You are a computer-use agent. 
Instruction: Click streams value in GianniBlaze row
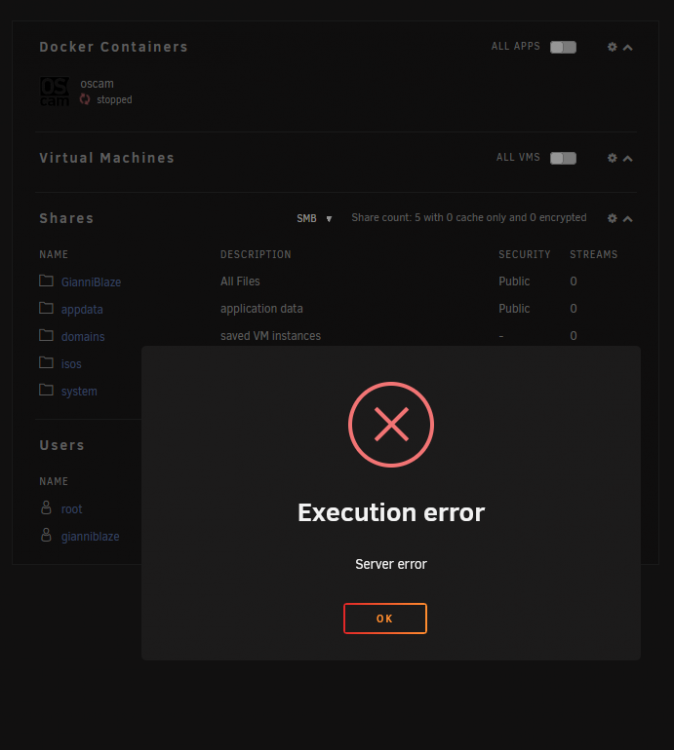tap(573, 281)
